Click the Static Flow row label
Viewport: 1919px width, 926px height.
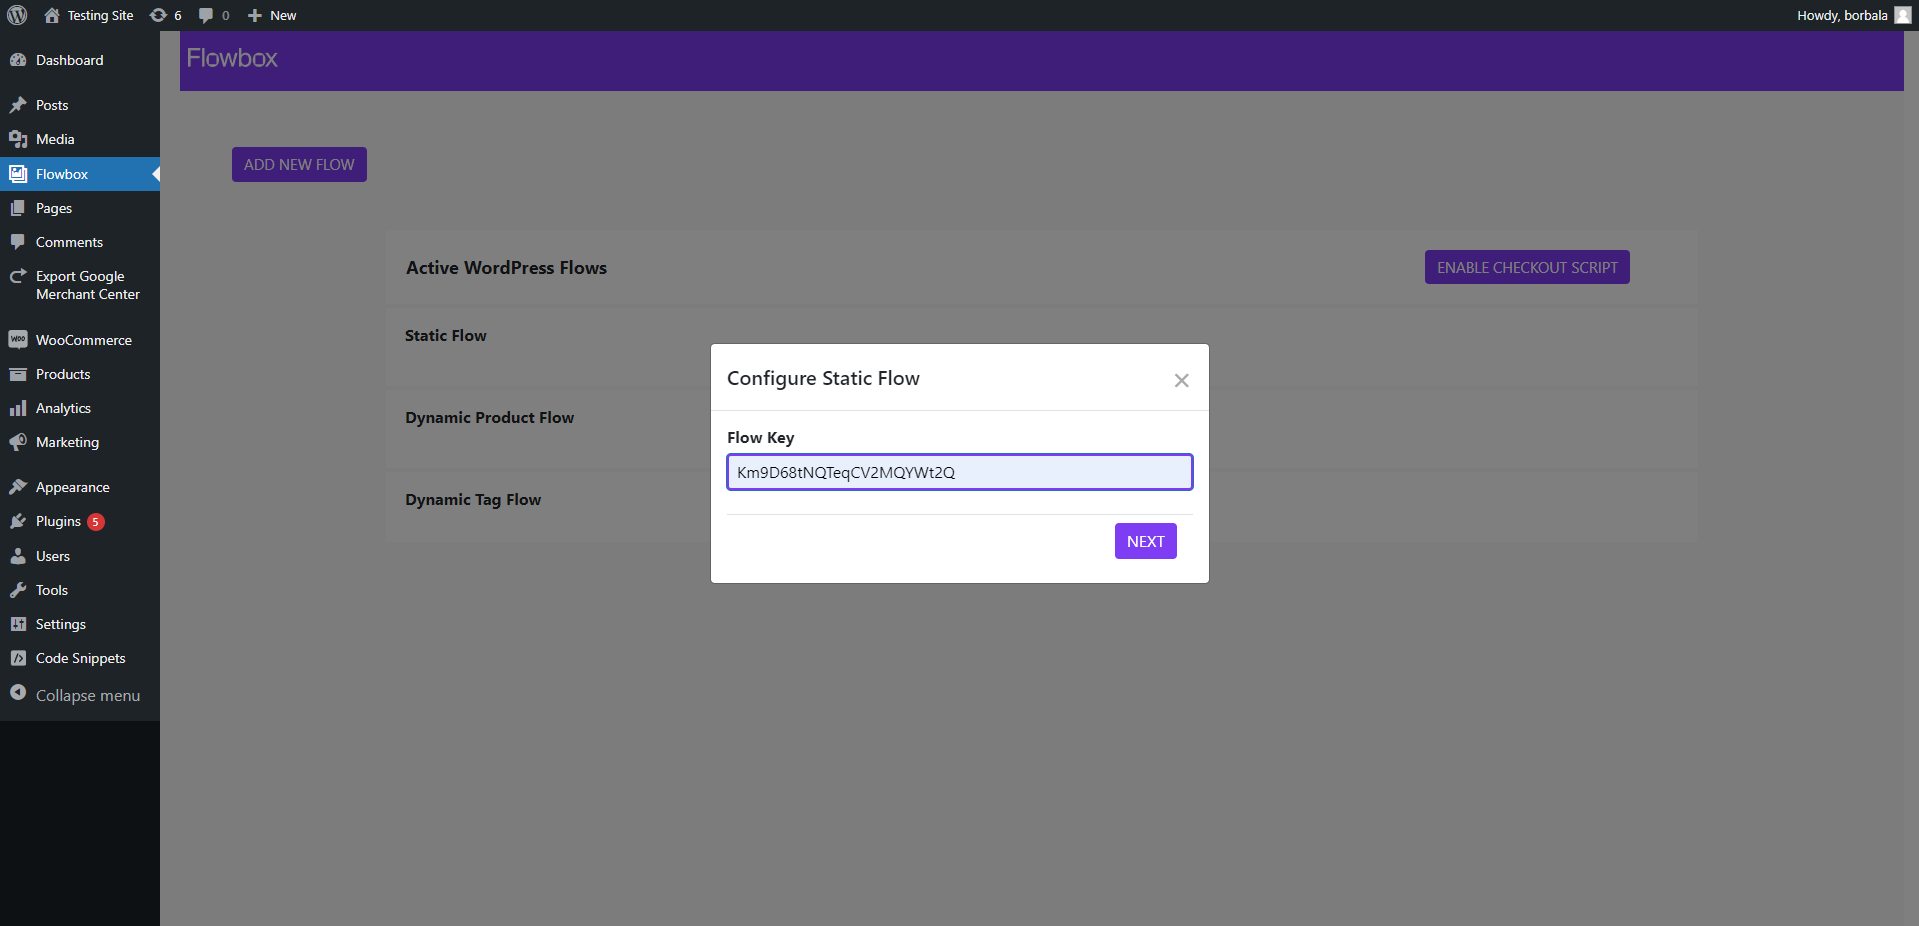446,336
